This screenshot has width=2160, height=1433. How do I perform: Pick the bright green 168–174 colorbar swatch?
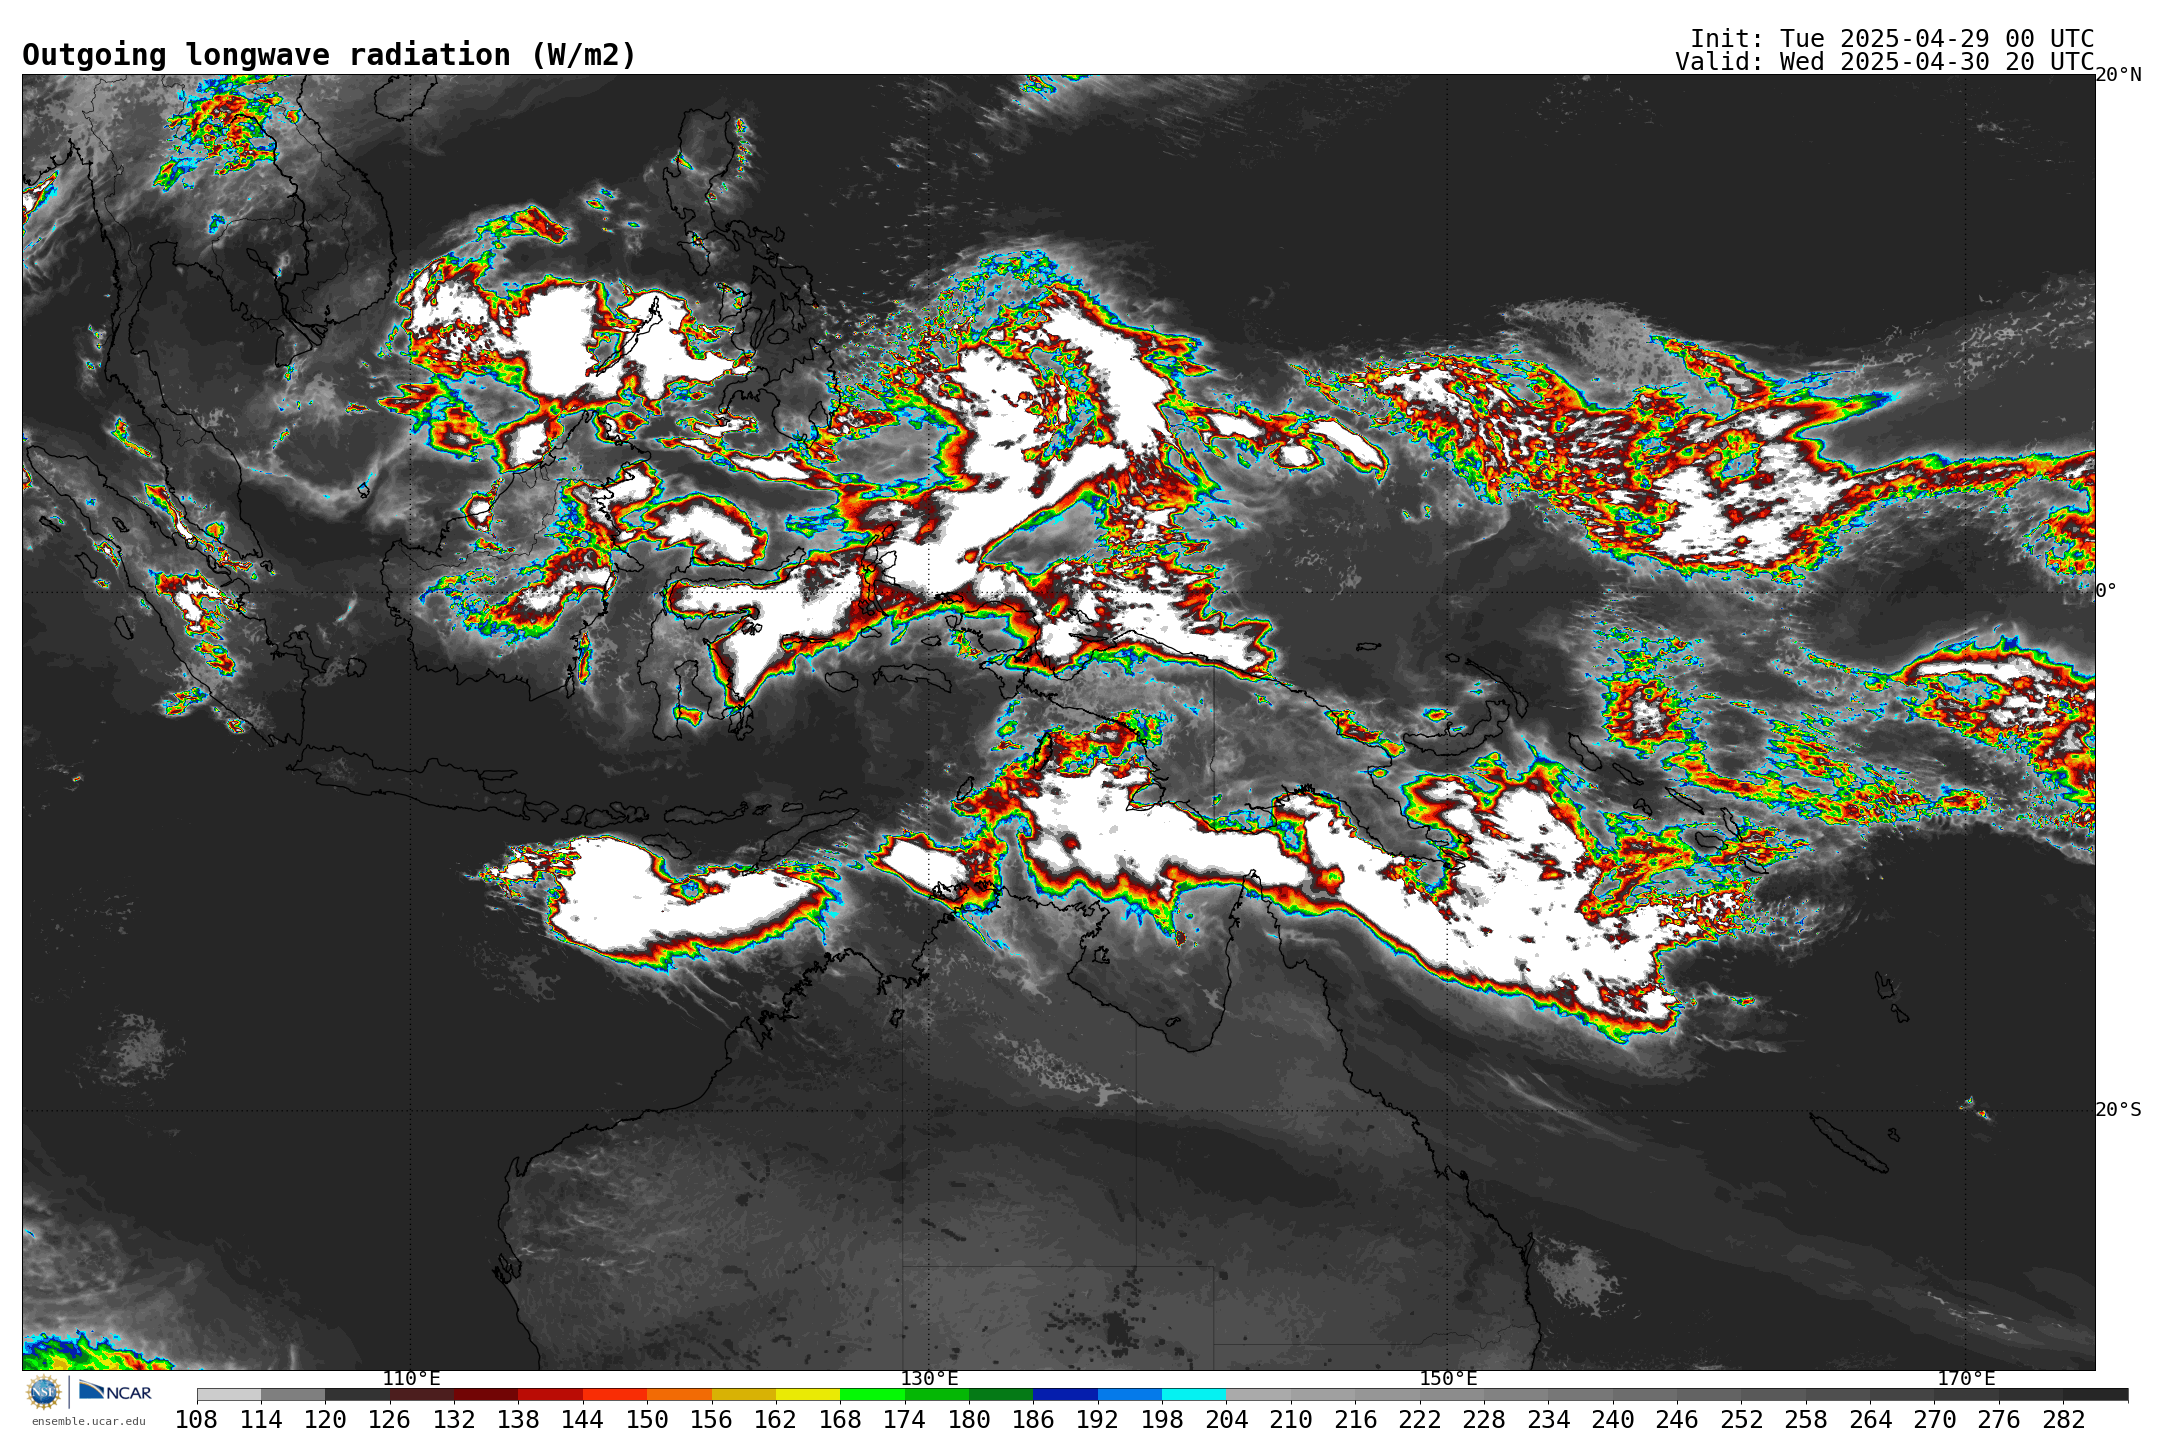pos(872,1394)
